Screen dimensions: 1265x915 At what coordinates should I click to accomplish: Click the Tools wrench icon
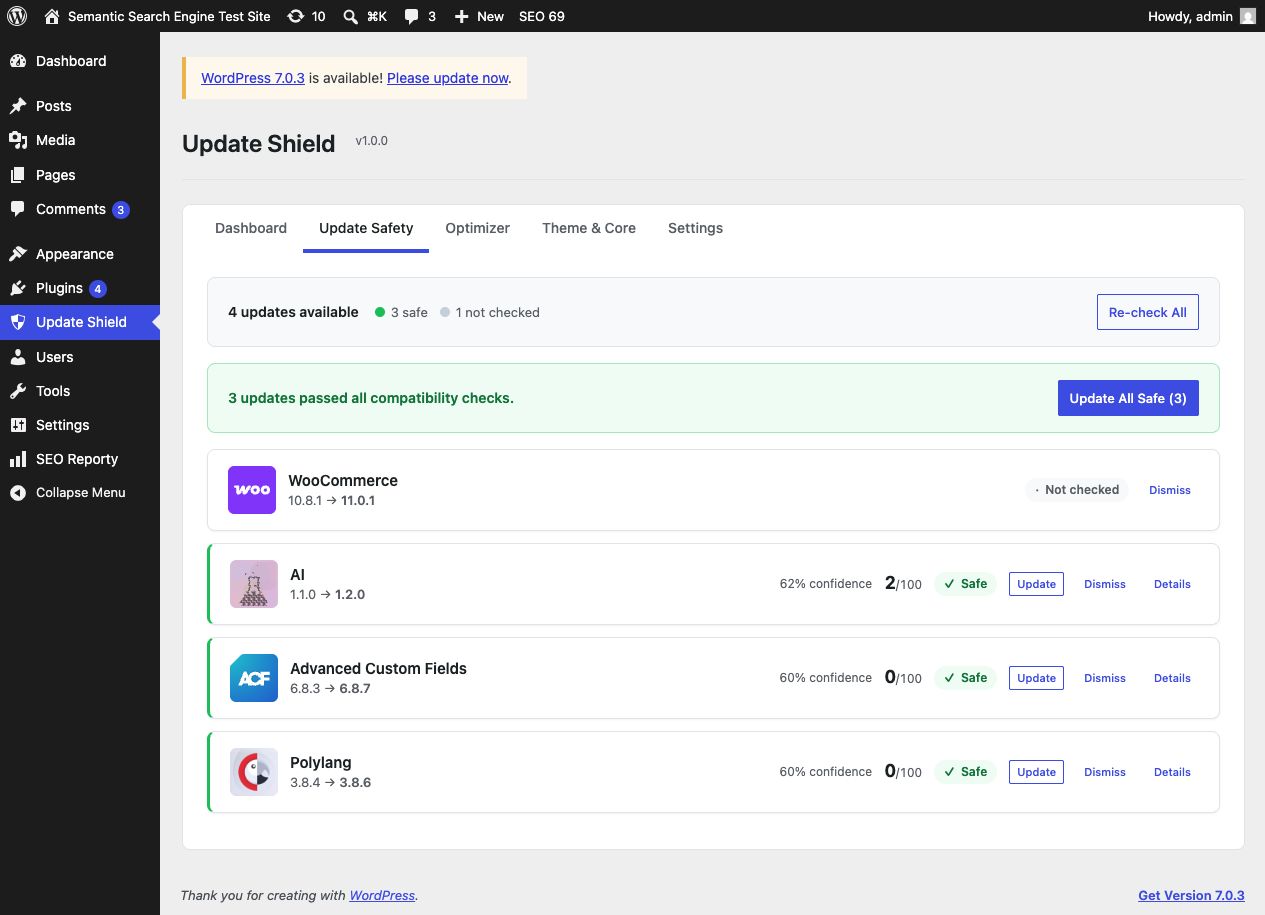tap(18, 391)
